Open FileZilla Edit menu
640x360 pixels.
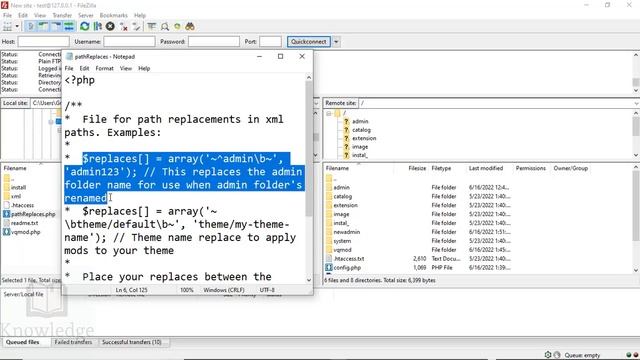23,15
